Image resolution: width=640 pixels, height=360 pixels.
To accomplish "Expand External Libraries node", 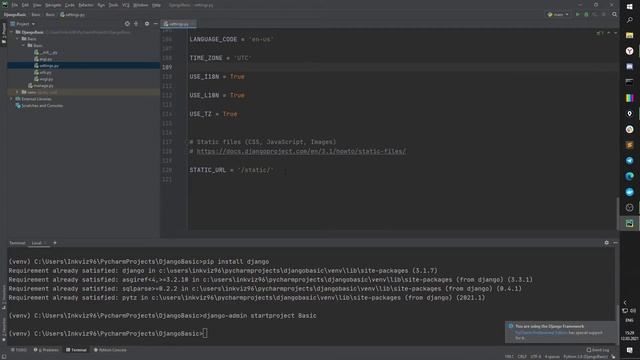I will 11,99.
